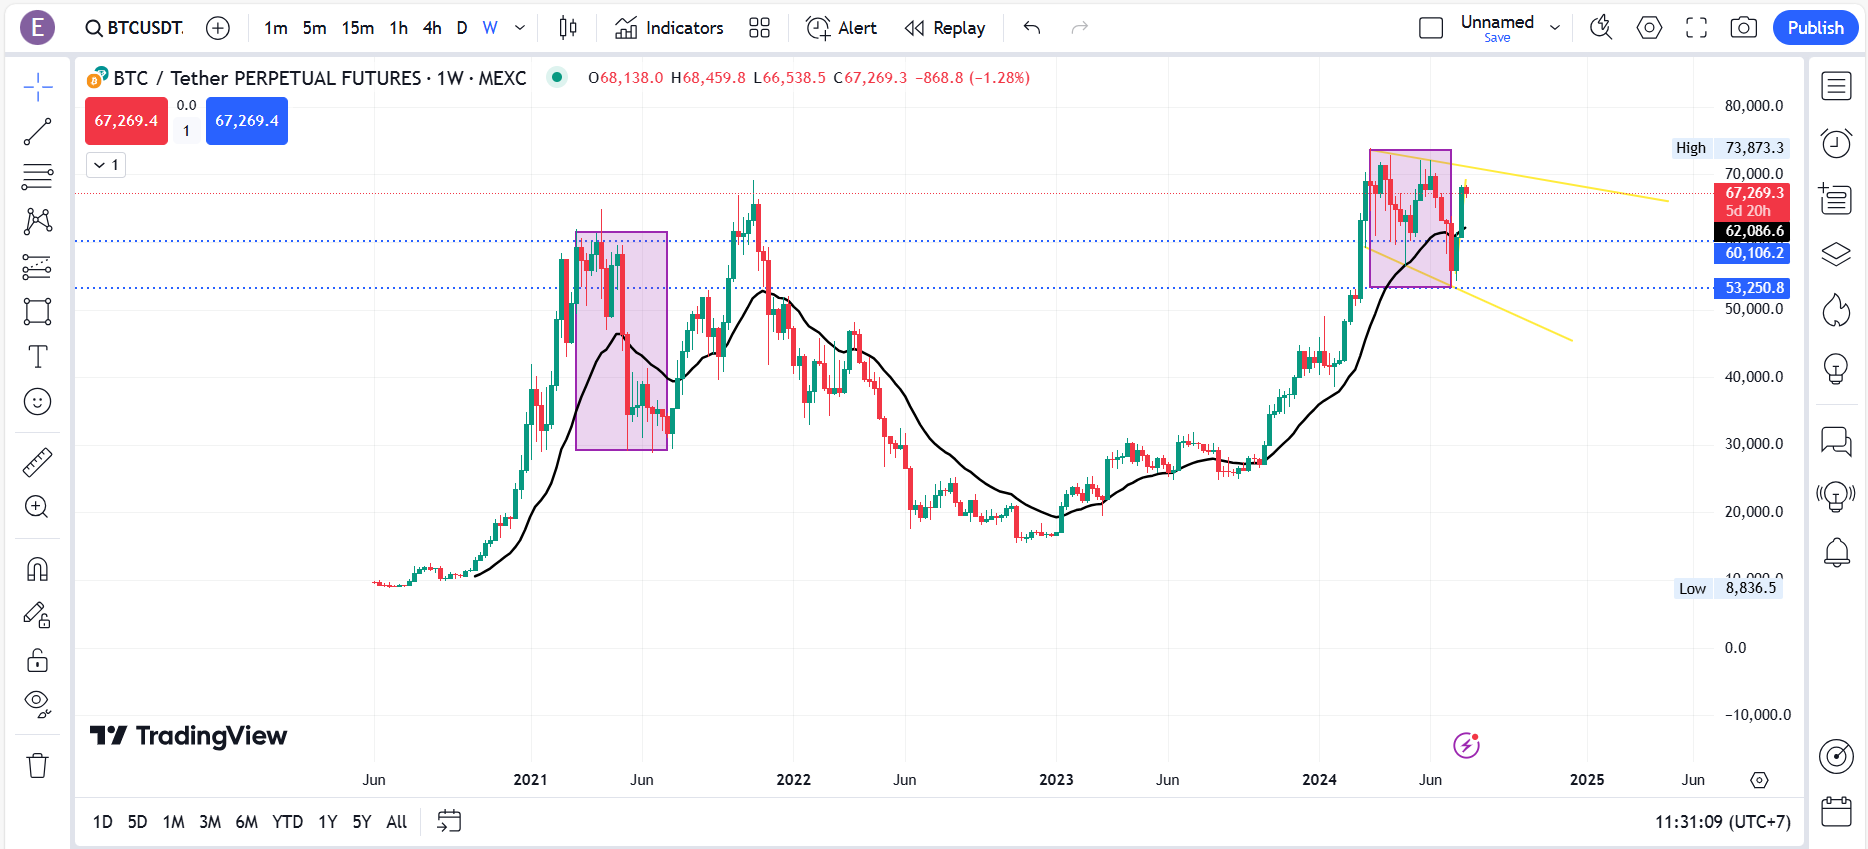1868x849 pixels.
Task: Open chart settings hexagon icon
Action: coord(1649,28)
